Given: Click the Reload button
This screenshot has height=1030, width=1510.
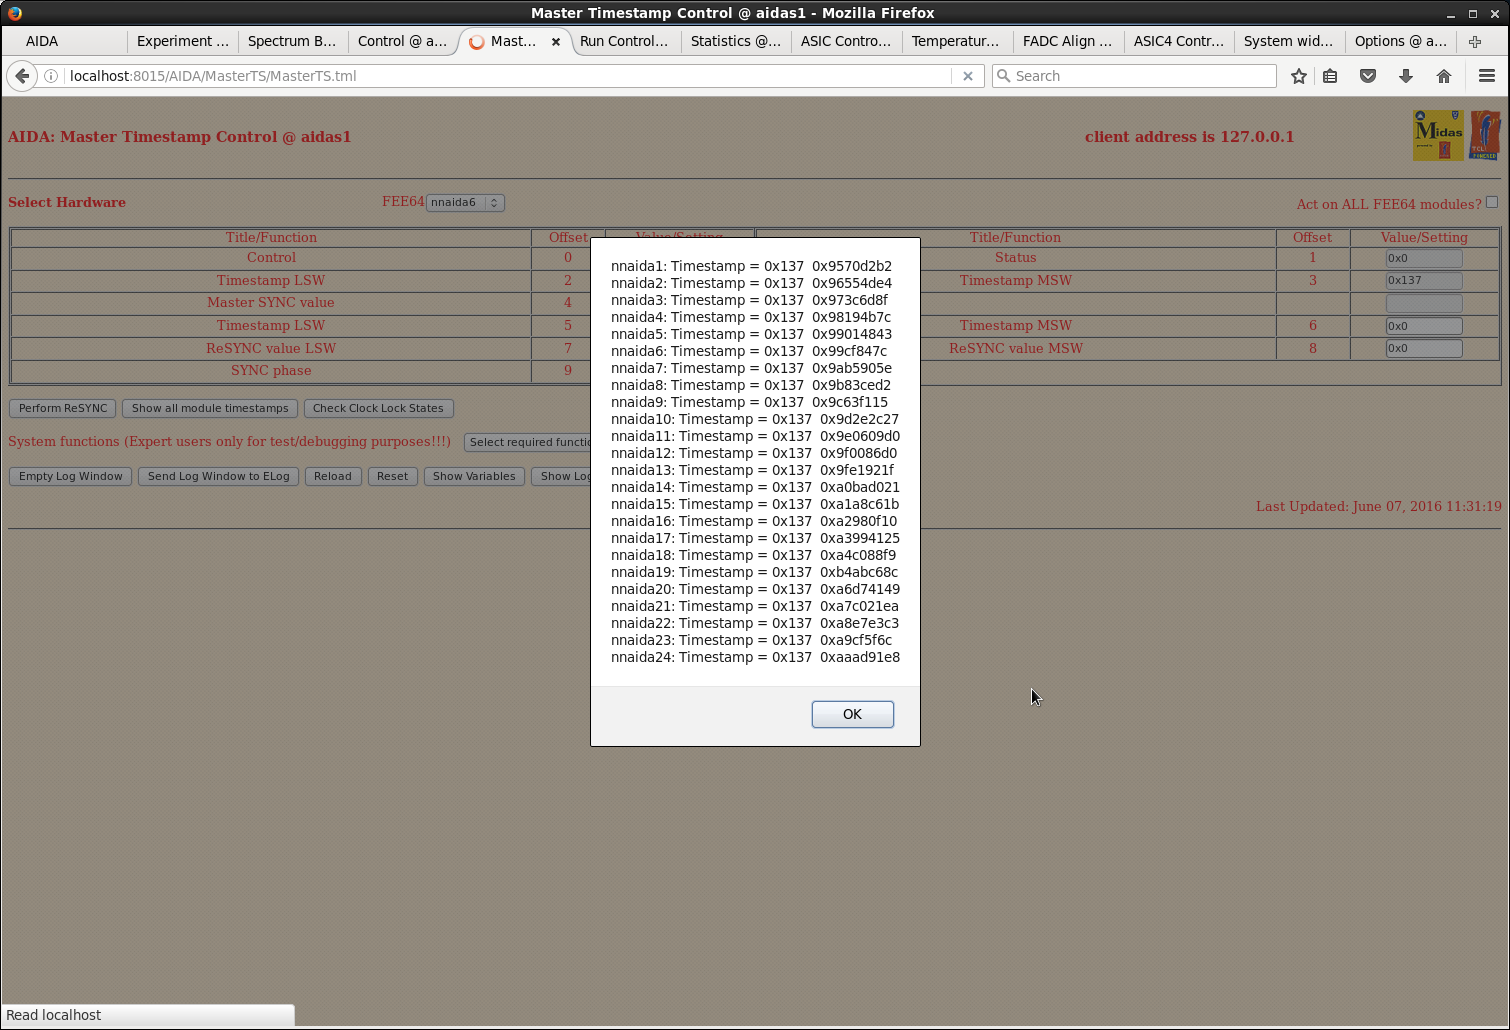Looking at the screenshot, I should point(333,476).
